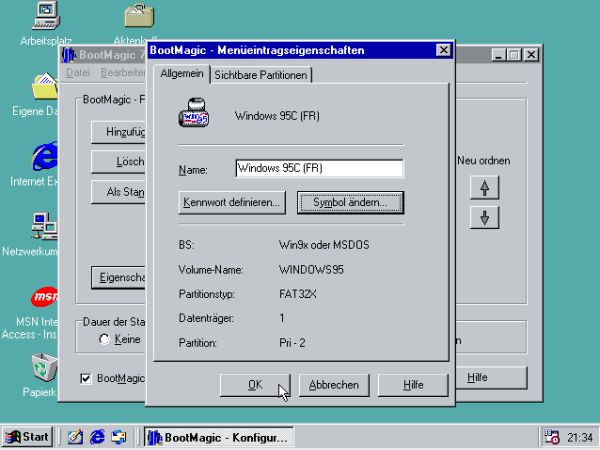Click the Volume-Name value WINDOWS95

(x=311, y=270)
